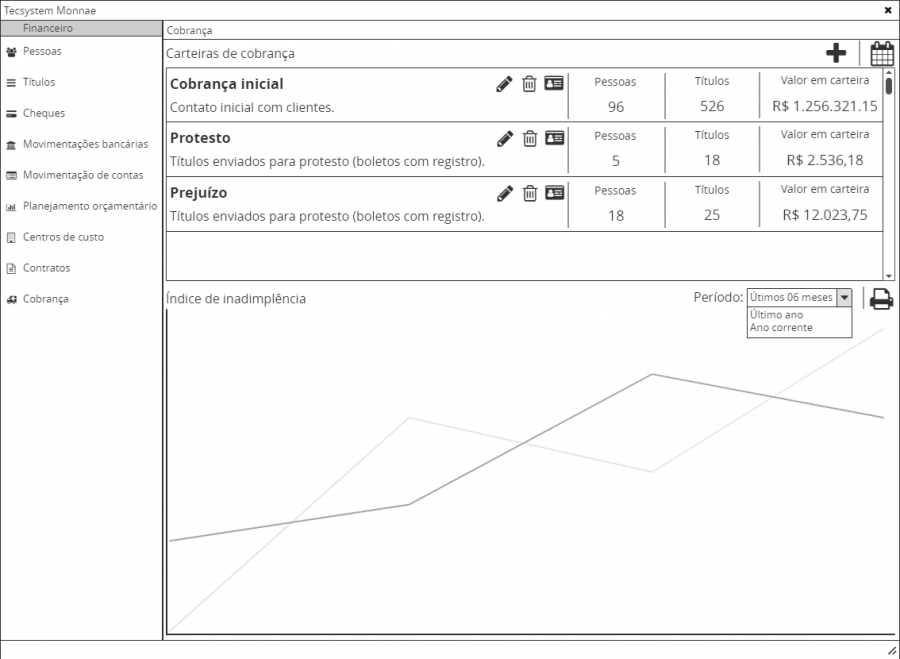900x659 pixels.
Task: Open contact card icon for Prejuízo
Action: click(x=554, y=193)
